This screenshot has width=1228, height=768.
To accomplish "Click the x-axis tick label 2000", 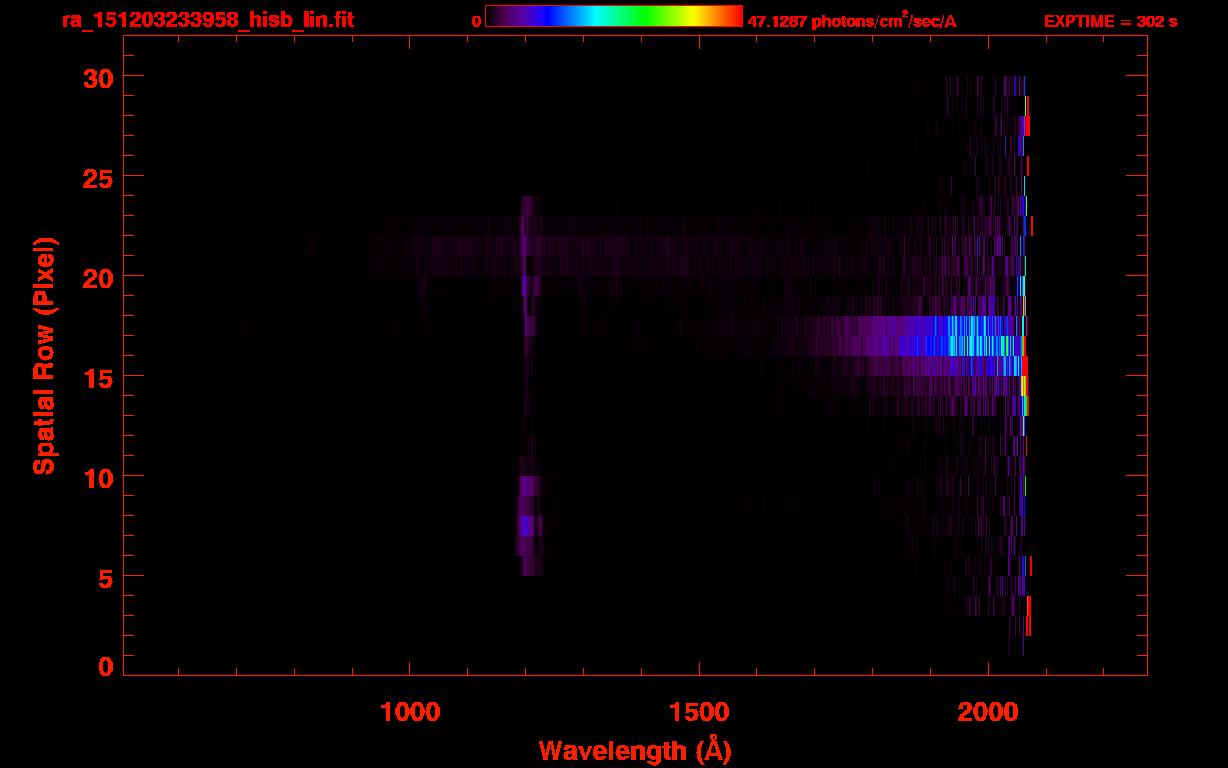I will [988, 711].
